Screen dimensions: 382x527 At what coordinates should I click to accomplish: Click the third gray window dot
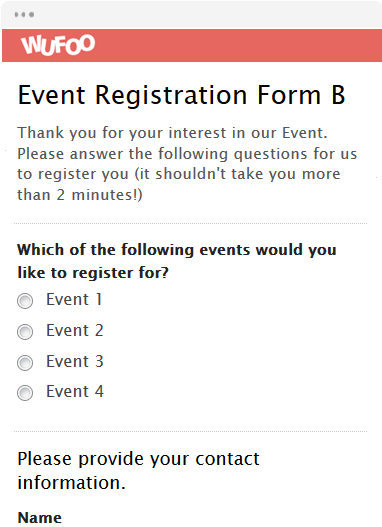click(32, 14)
